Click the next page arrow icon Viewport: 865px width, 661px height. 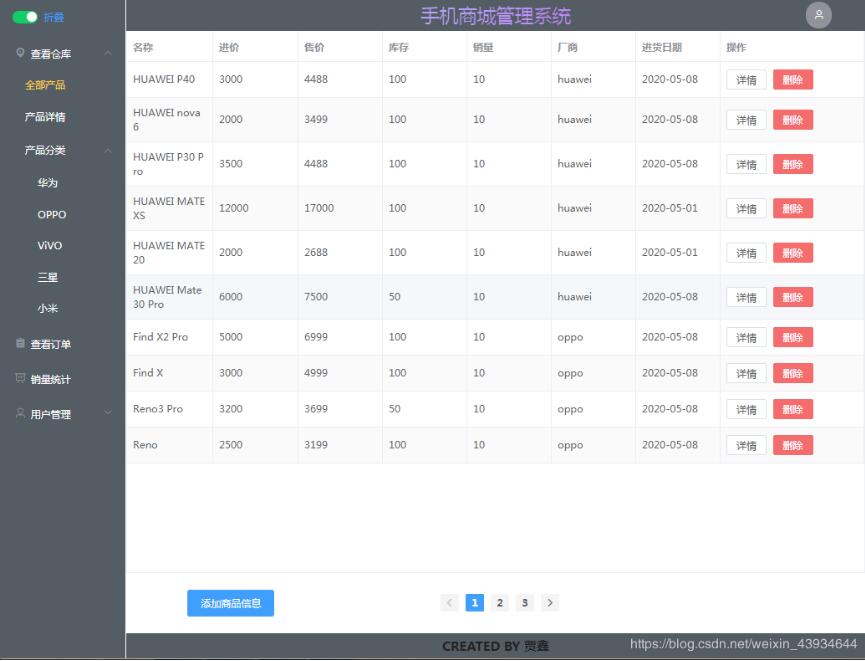[x=550, y=603]
